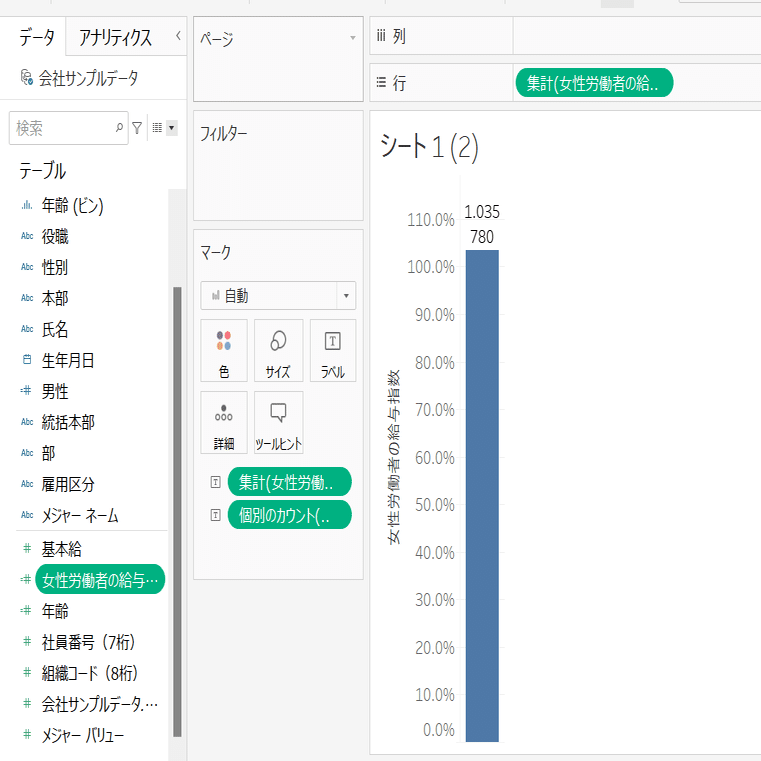Collapse the data pane with the chevron
This screenshot has height=761, width=761.
pyautogui.click(x=178, y=35)
